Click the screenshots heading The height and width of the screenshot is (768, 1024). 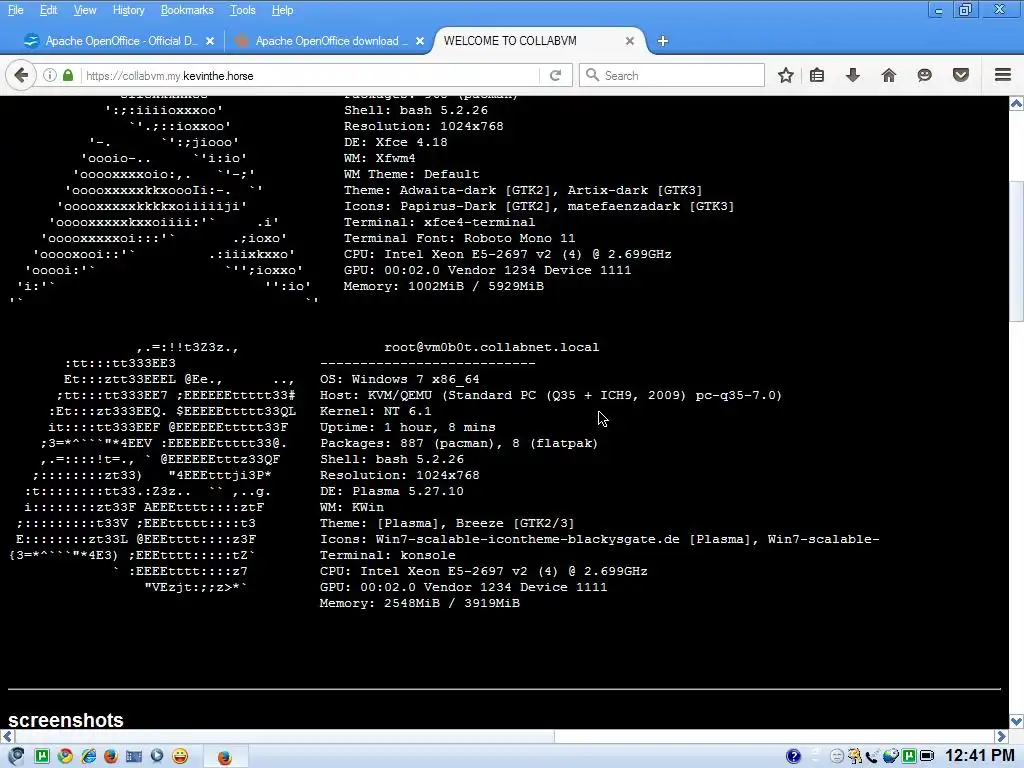click(x=65, y=720)
